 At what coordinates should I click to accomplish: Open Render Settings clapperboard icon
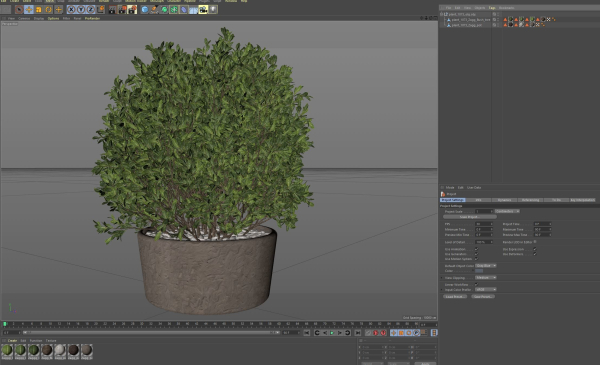132,10
